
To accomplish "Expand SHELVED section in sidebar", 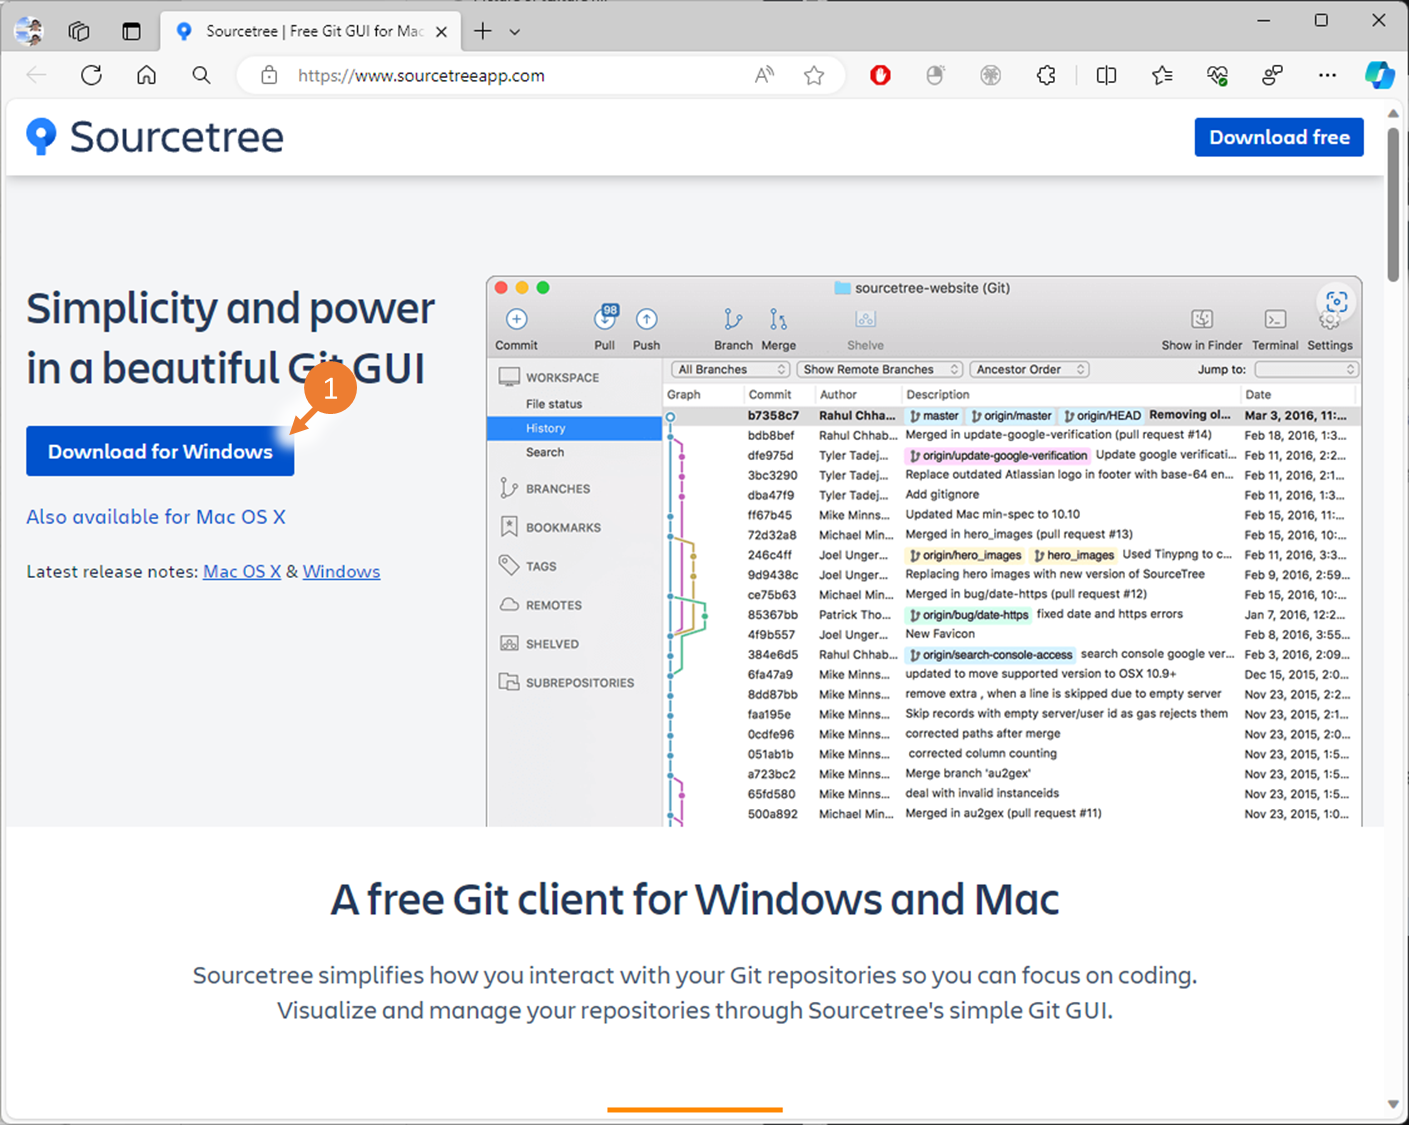I will pos(539,644).
